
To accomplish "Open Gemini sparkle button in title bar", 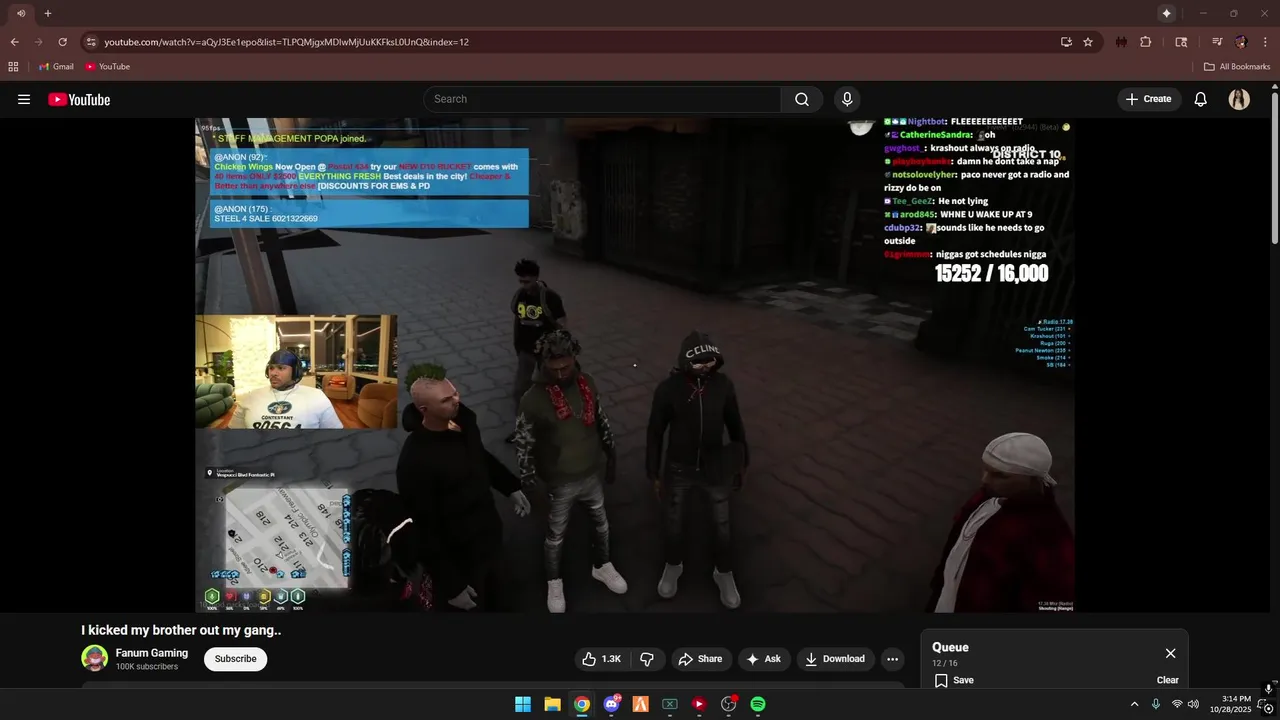I will tap(1166, 13).
